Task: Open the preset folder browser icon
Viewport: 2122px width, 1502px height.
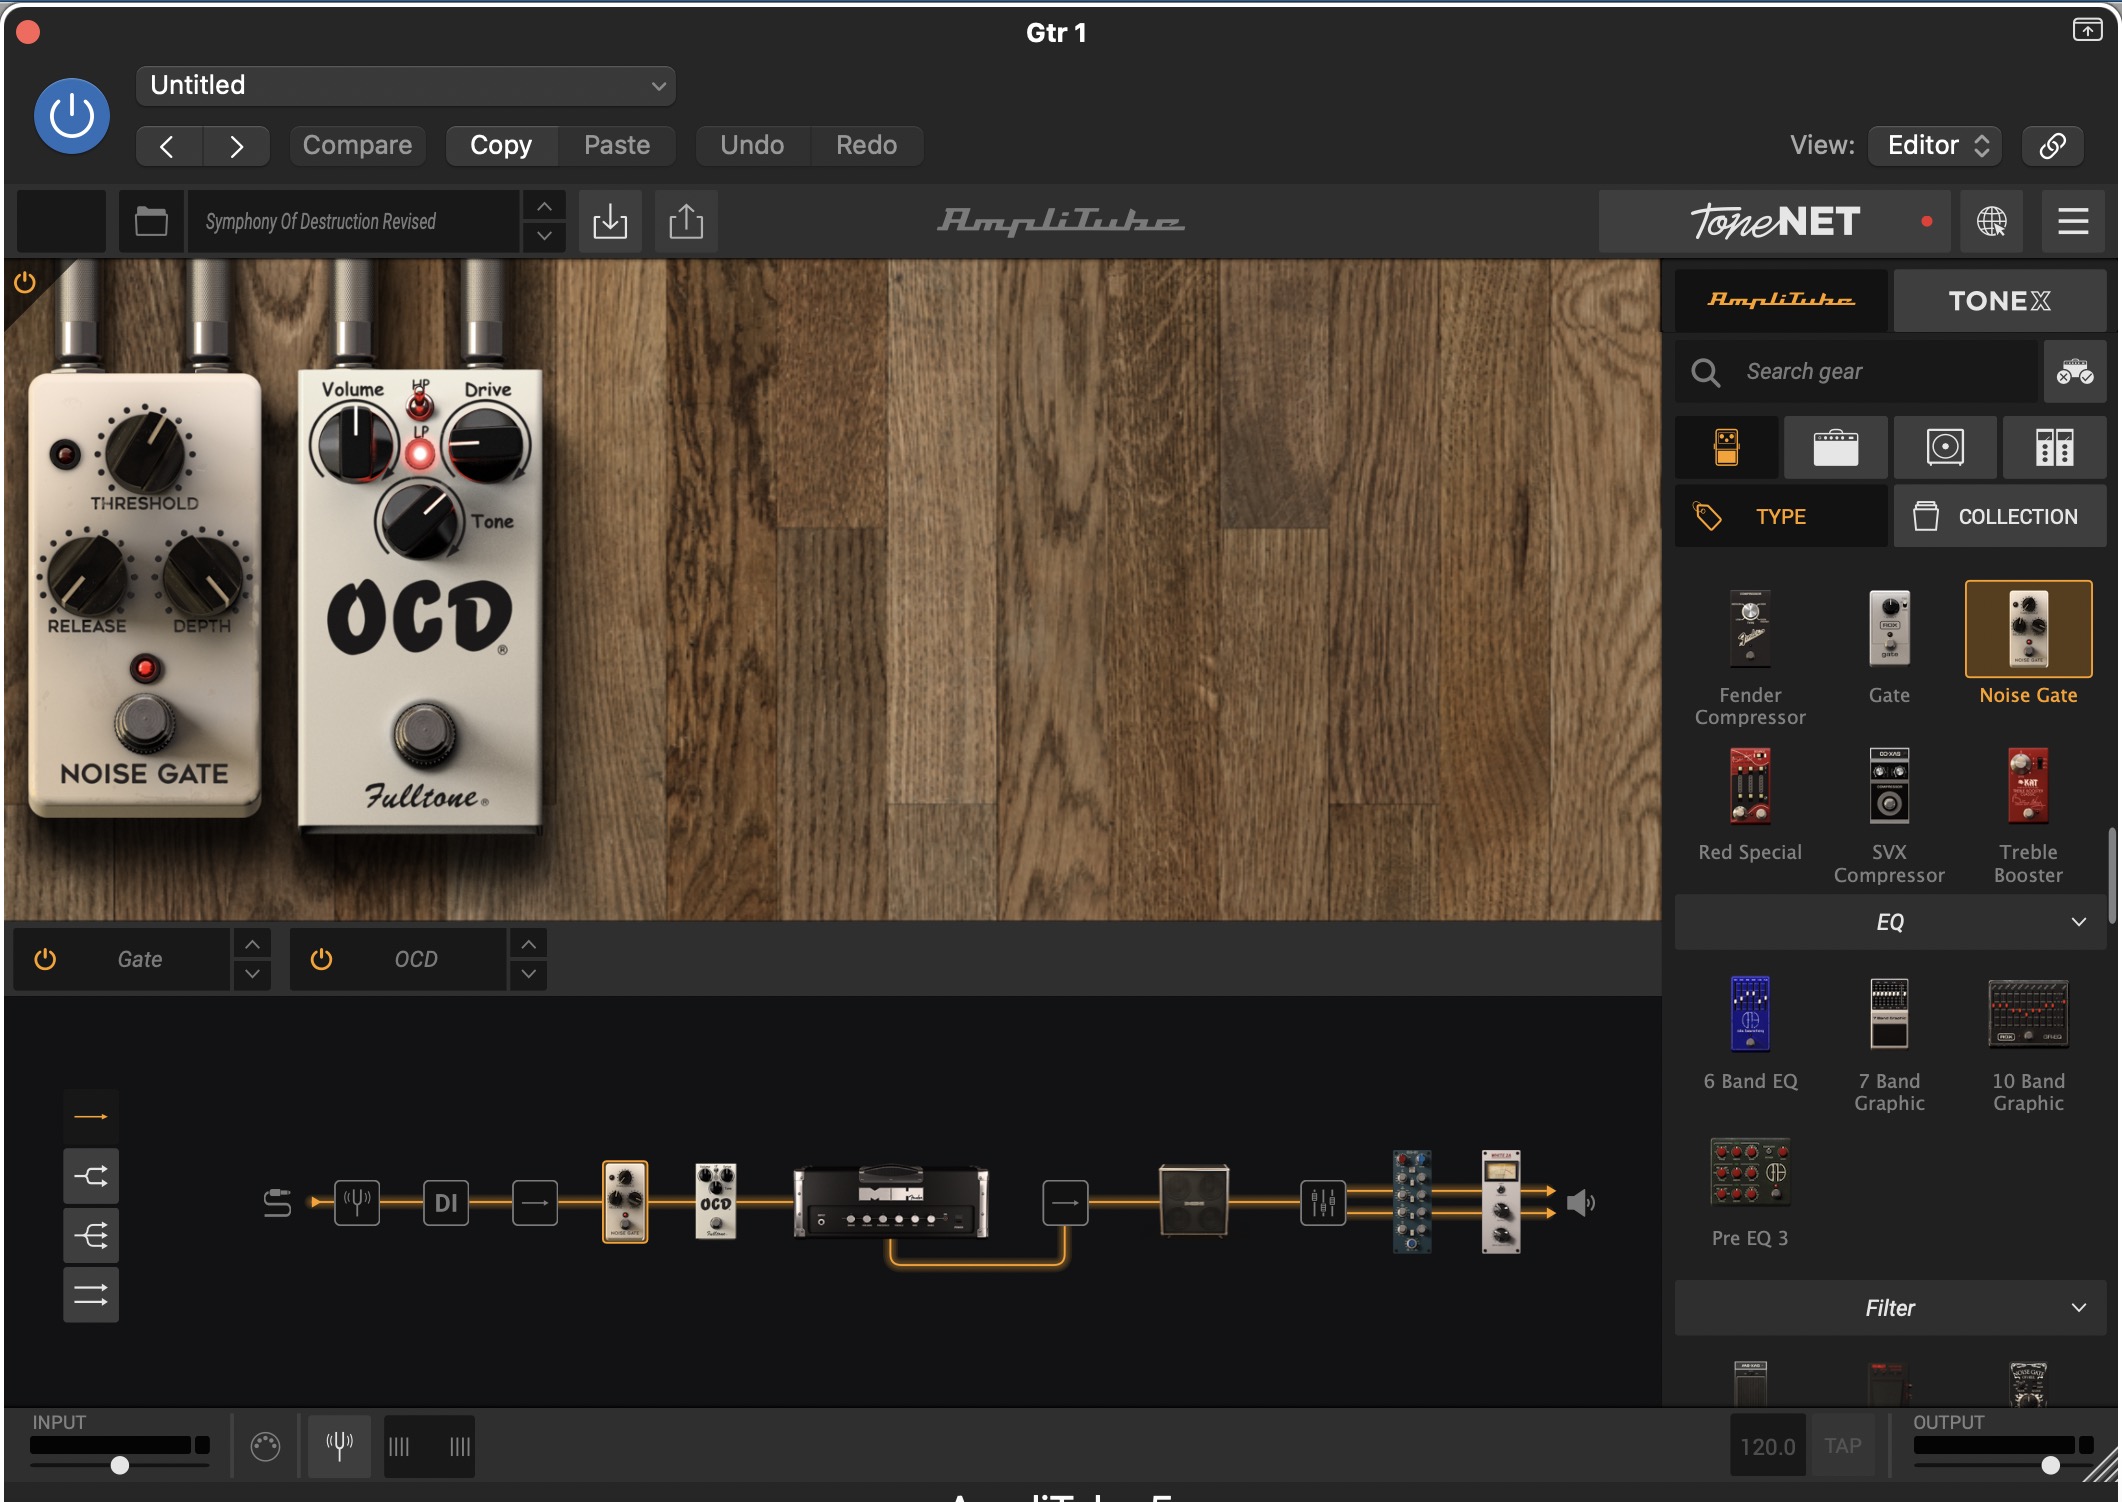Action: (151, 221)
